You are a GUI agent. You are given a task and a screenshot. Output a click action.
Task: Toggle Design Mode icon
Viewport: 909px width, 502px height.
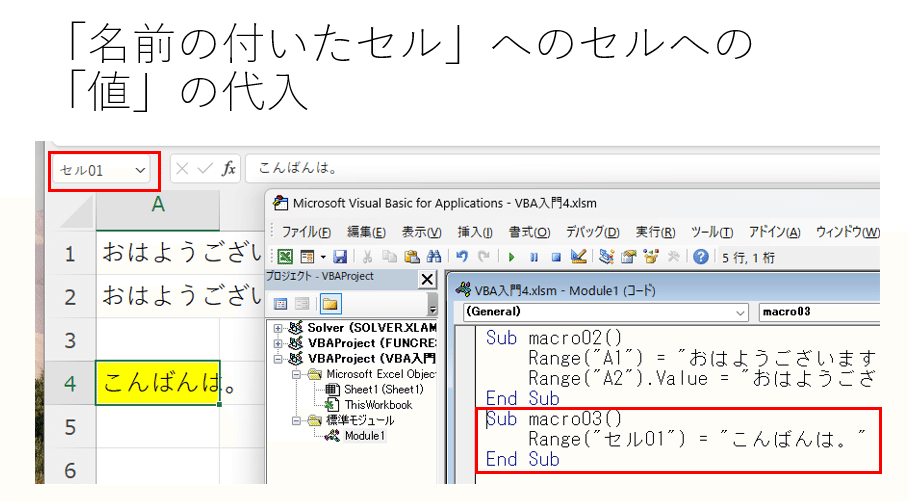click(579, 257)
